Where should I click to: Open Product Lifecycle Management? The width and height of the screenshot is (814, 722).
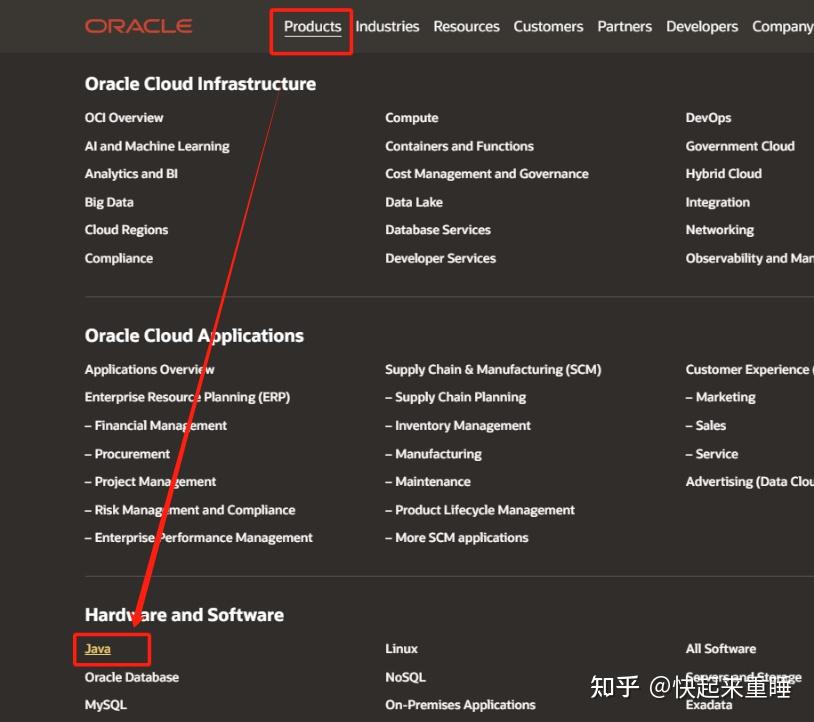[479, 509]
